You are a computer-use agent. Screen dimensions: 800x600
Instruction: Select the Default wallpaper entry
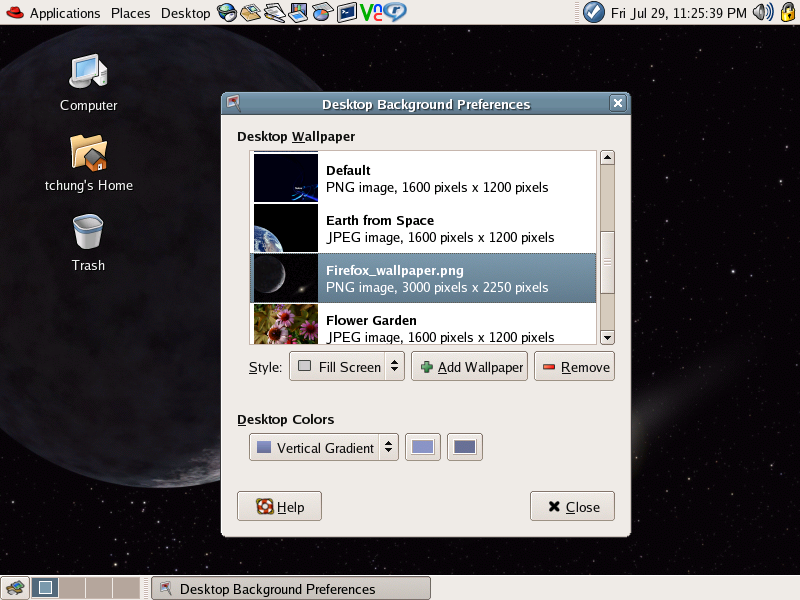(423, 178)
